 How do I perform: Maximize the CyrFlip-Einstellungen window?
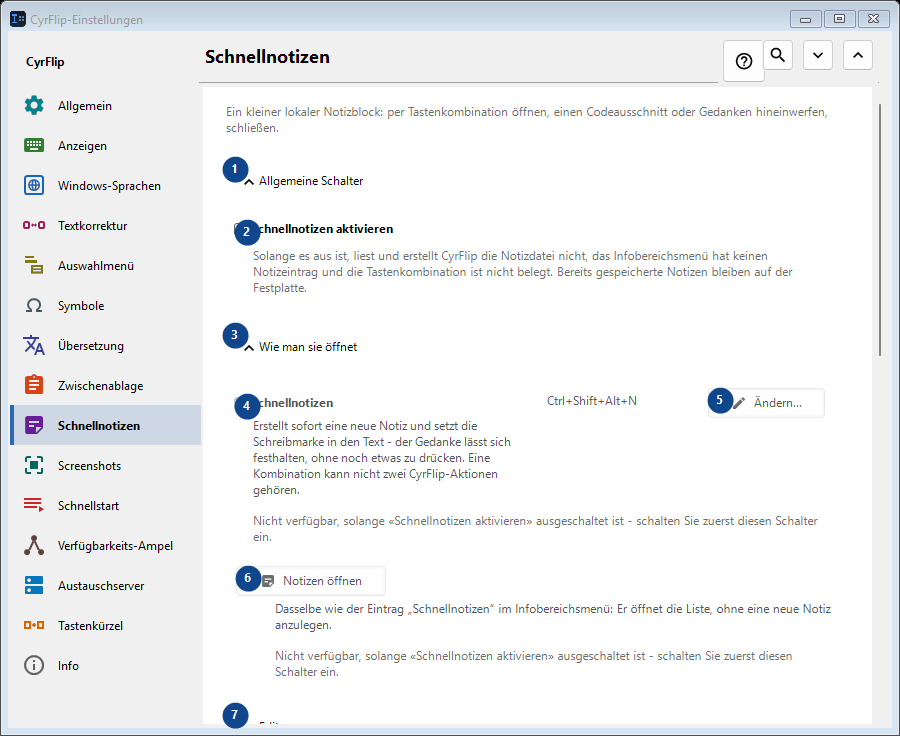839,19
